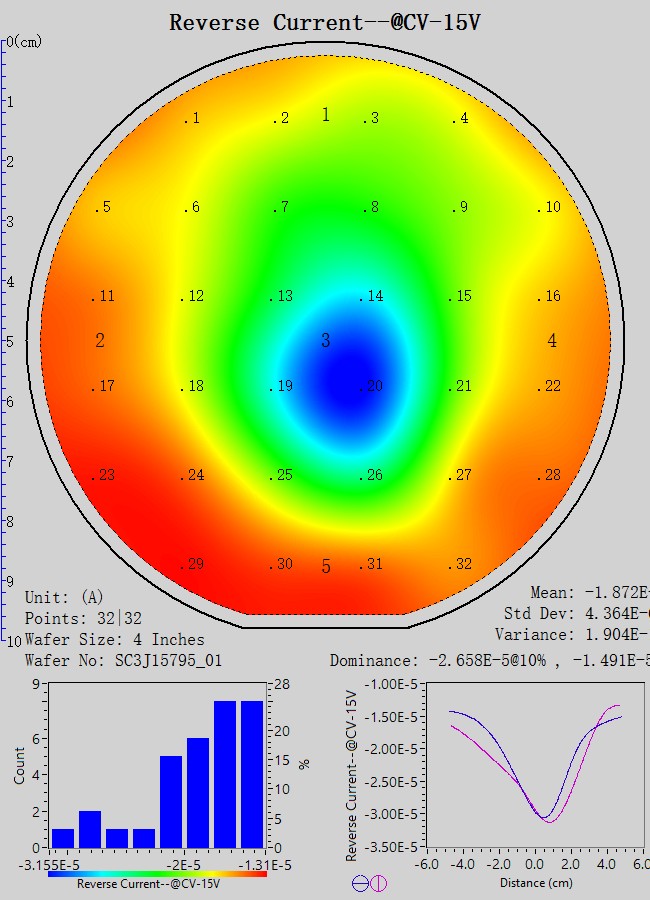Select measurement point 20 in the blue center
This screenshot has height=900, width=650.
click(x=373, y=386)
